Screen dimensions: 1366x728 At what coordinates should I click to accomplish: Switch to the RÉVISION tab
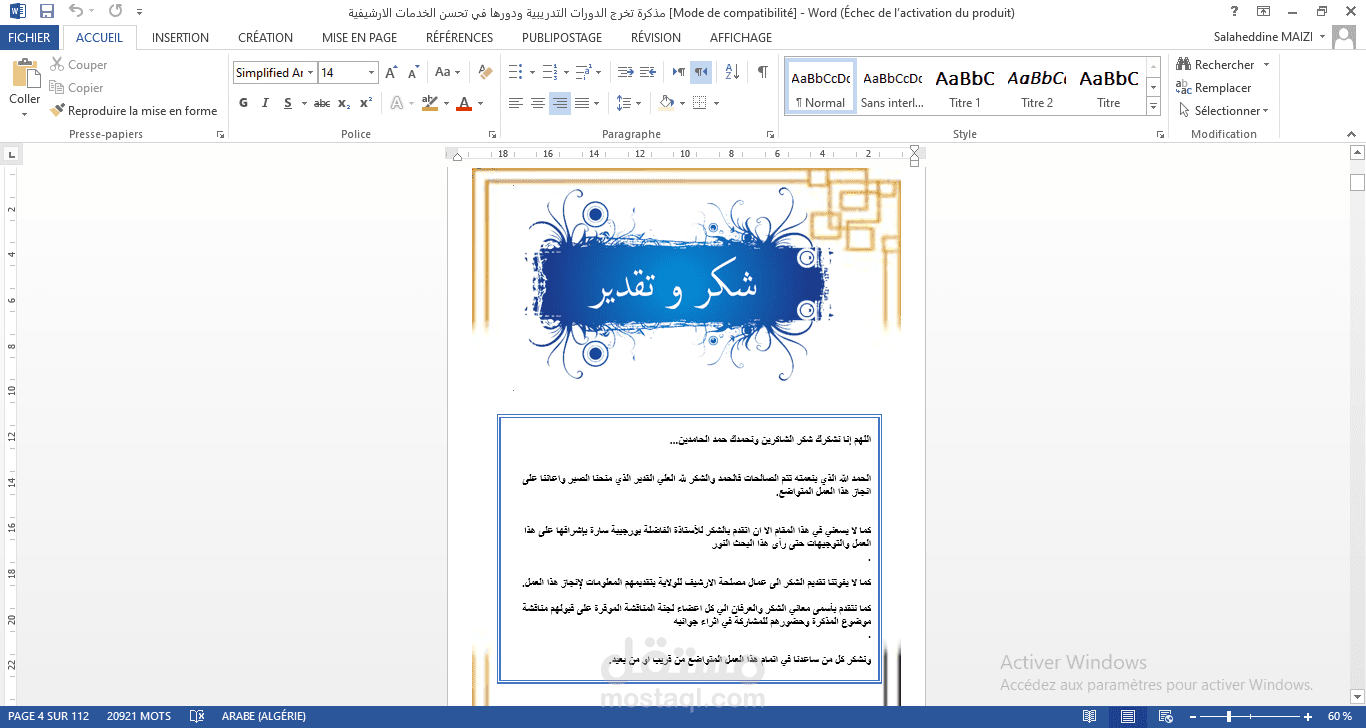tap(655, 38)
